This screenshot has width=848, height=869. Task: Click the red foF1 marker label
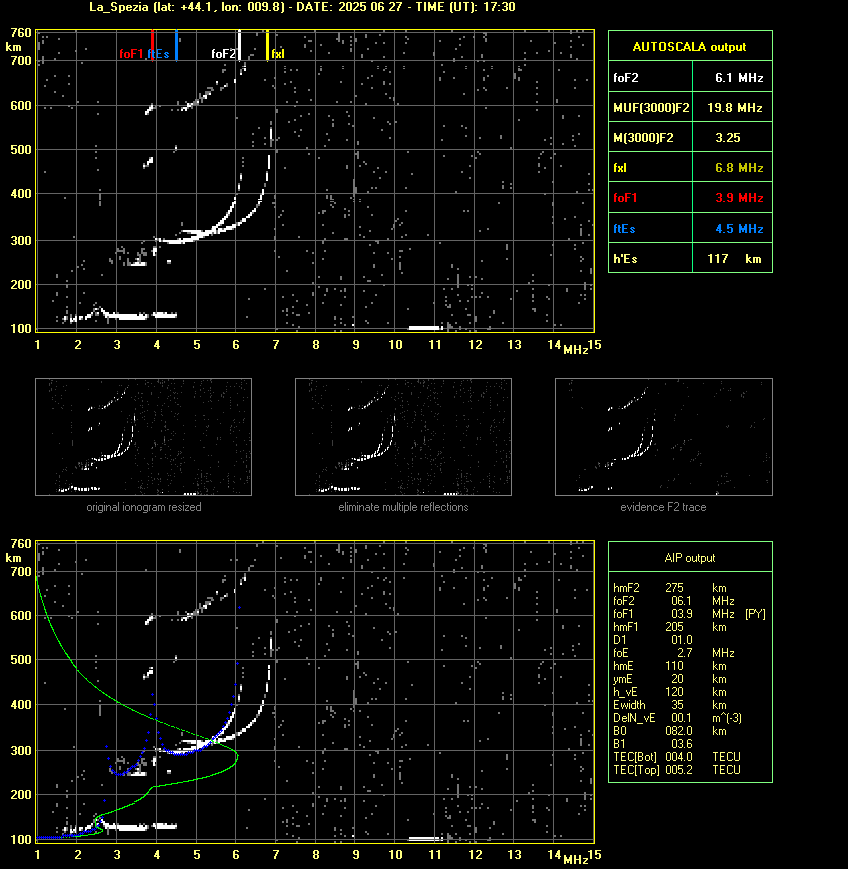[x=131, y=54]
